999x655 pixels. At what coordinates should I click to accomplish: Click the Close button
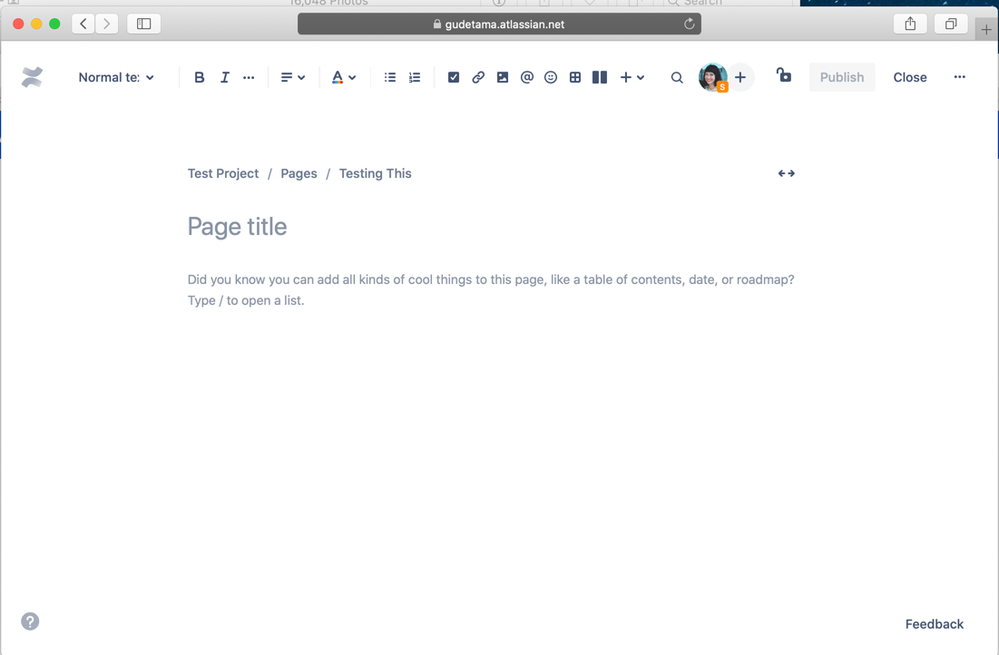[910, 77]
